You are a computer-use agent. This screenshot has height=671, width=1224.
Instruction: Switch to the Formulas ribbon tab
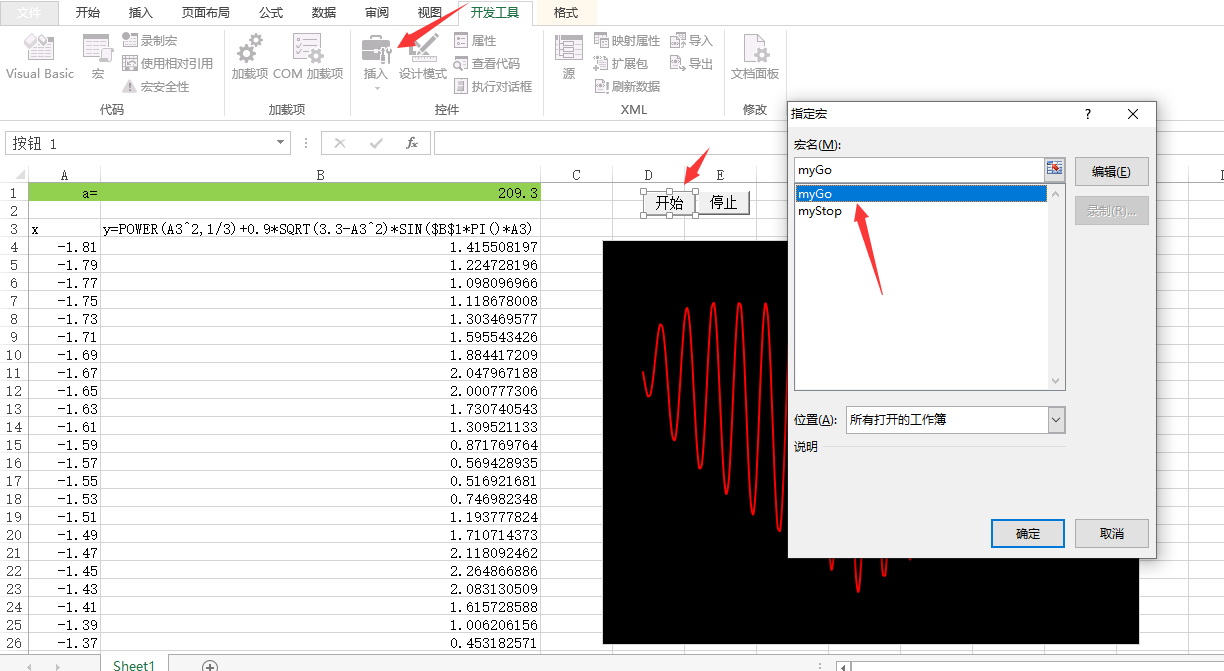pos(270,13)
